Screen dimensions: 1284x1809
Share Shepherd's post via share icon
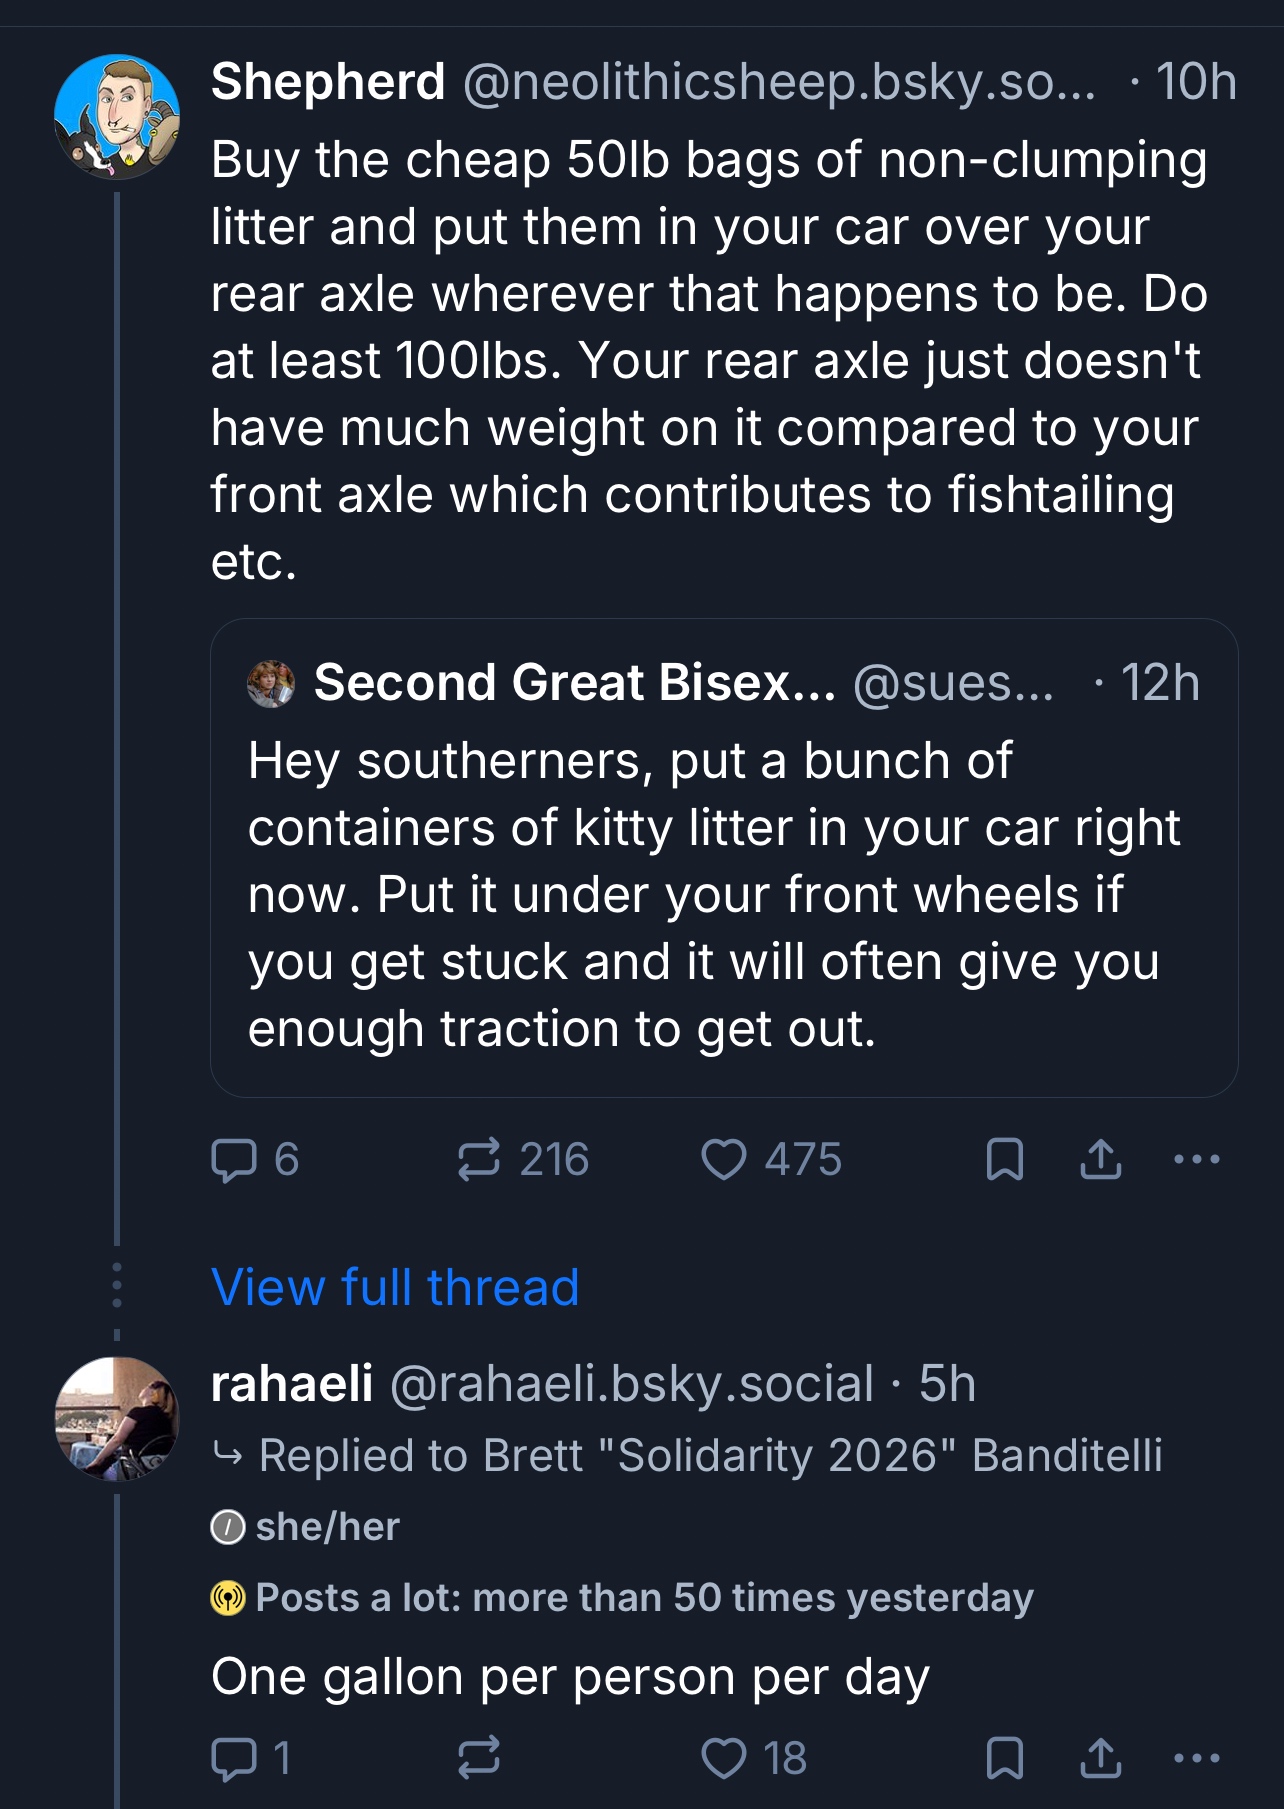(1100, 1160)
